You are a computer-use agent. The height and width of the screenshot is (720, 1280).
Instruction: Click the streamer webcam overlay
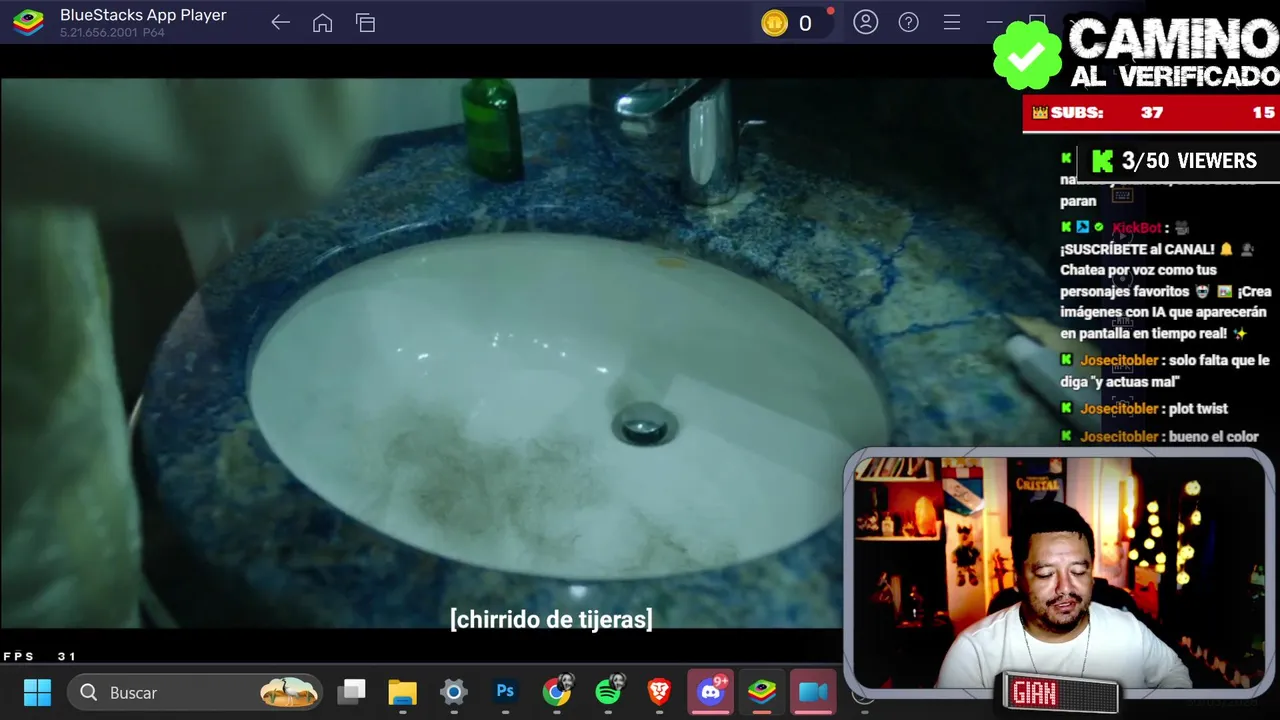pos(1058,572)
